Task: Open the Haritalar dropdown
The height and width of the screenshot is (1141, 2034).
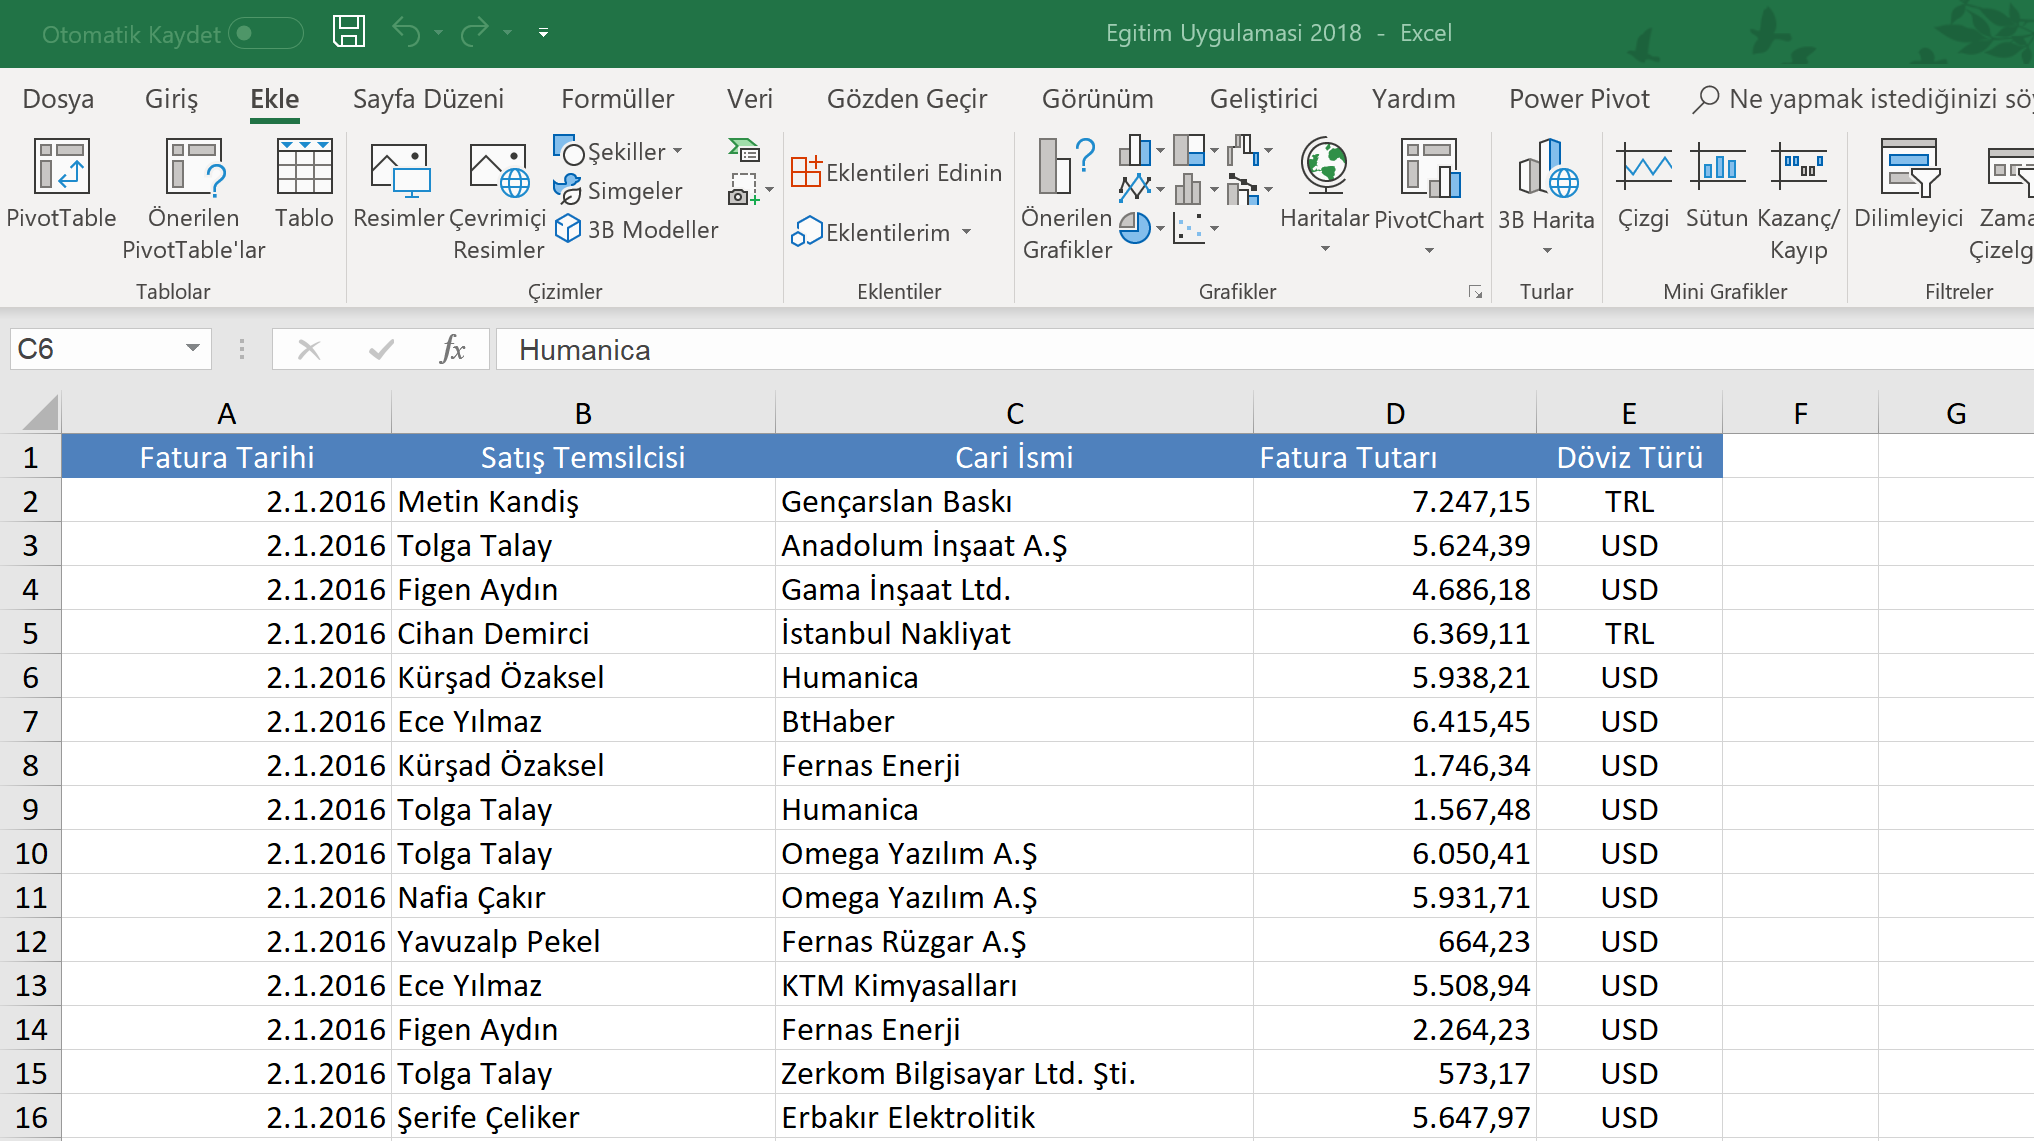Action: [x=1324, y=248]
